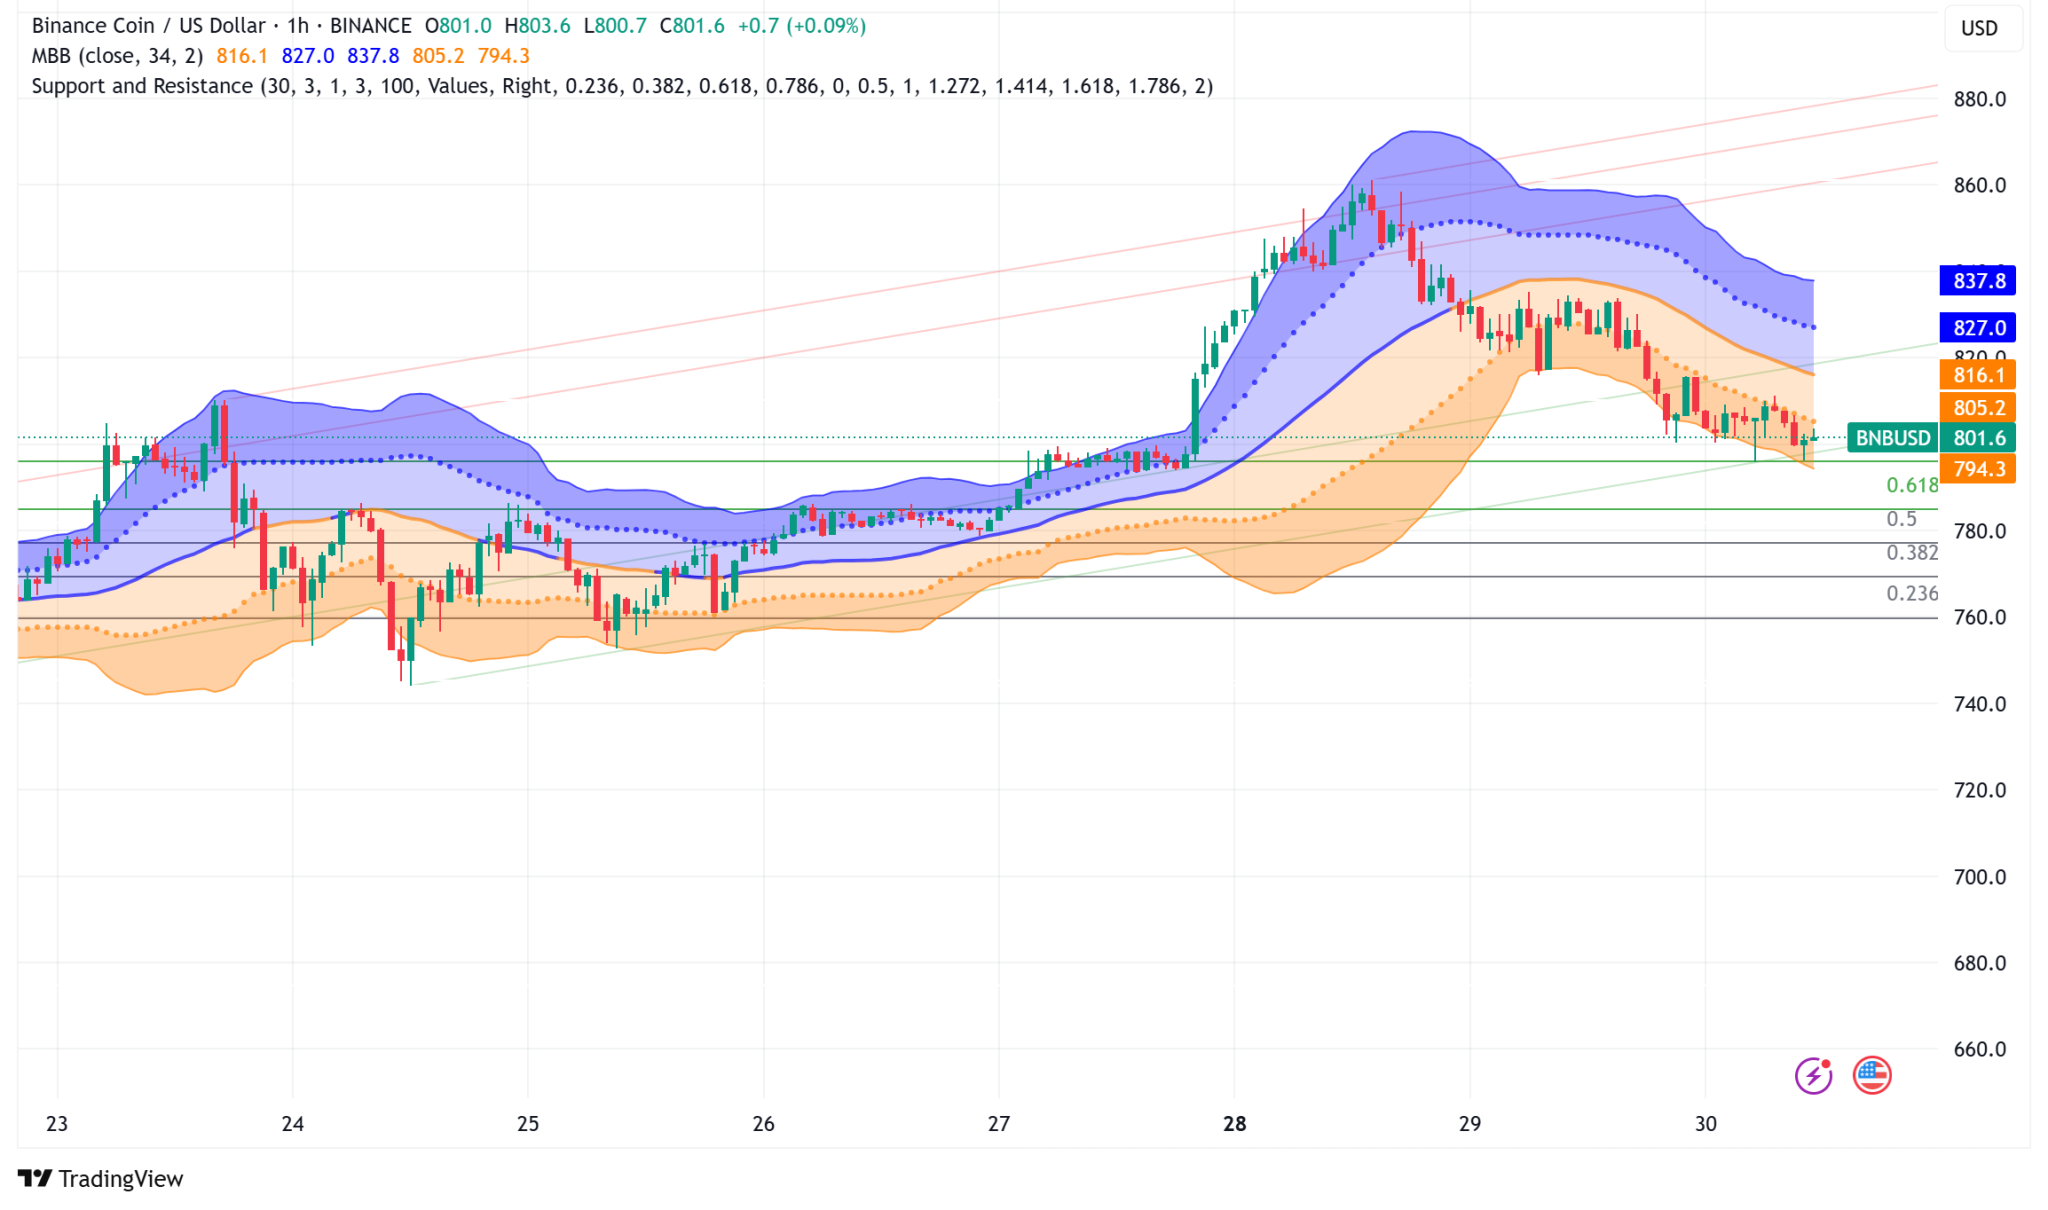Click the 0.618 Fibonacci level label
The image size is (2048, 1210).
pyautogui.click(x=1912, y=486)
